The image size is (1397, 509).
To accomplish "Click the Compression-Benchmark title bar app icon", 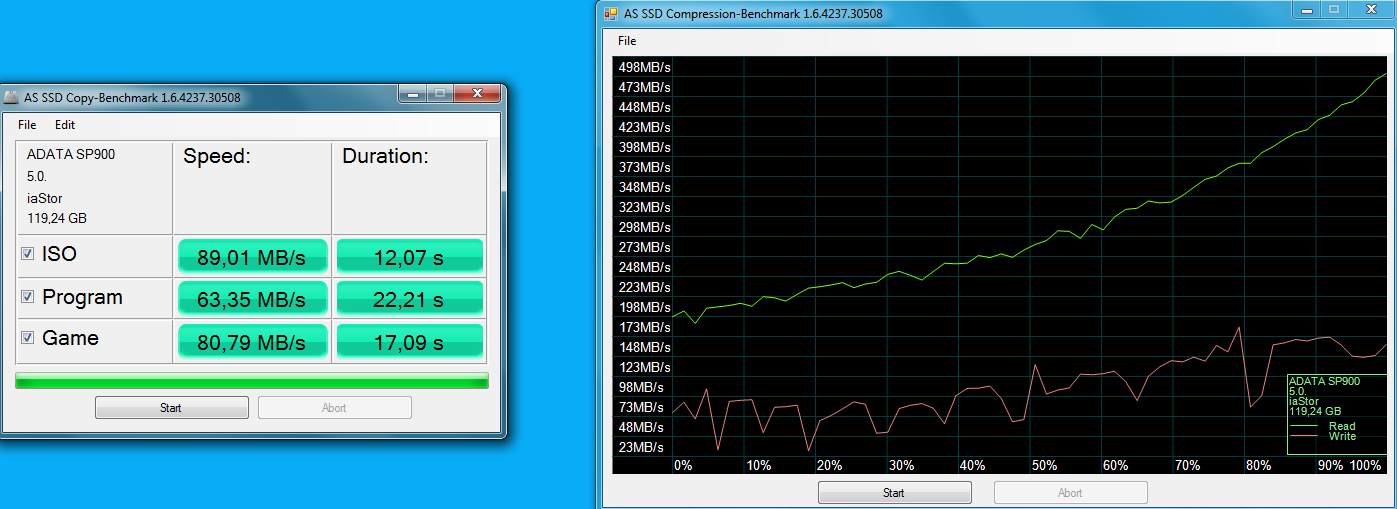I will [x=610, y=14].
